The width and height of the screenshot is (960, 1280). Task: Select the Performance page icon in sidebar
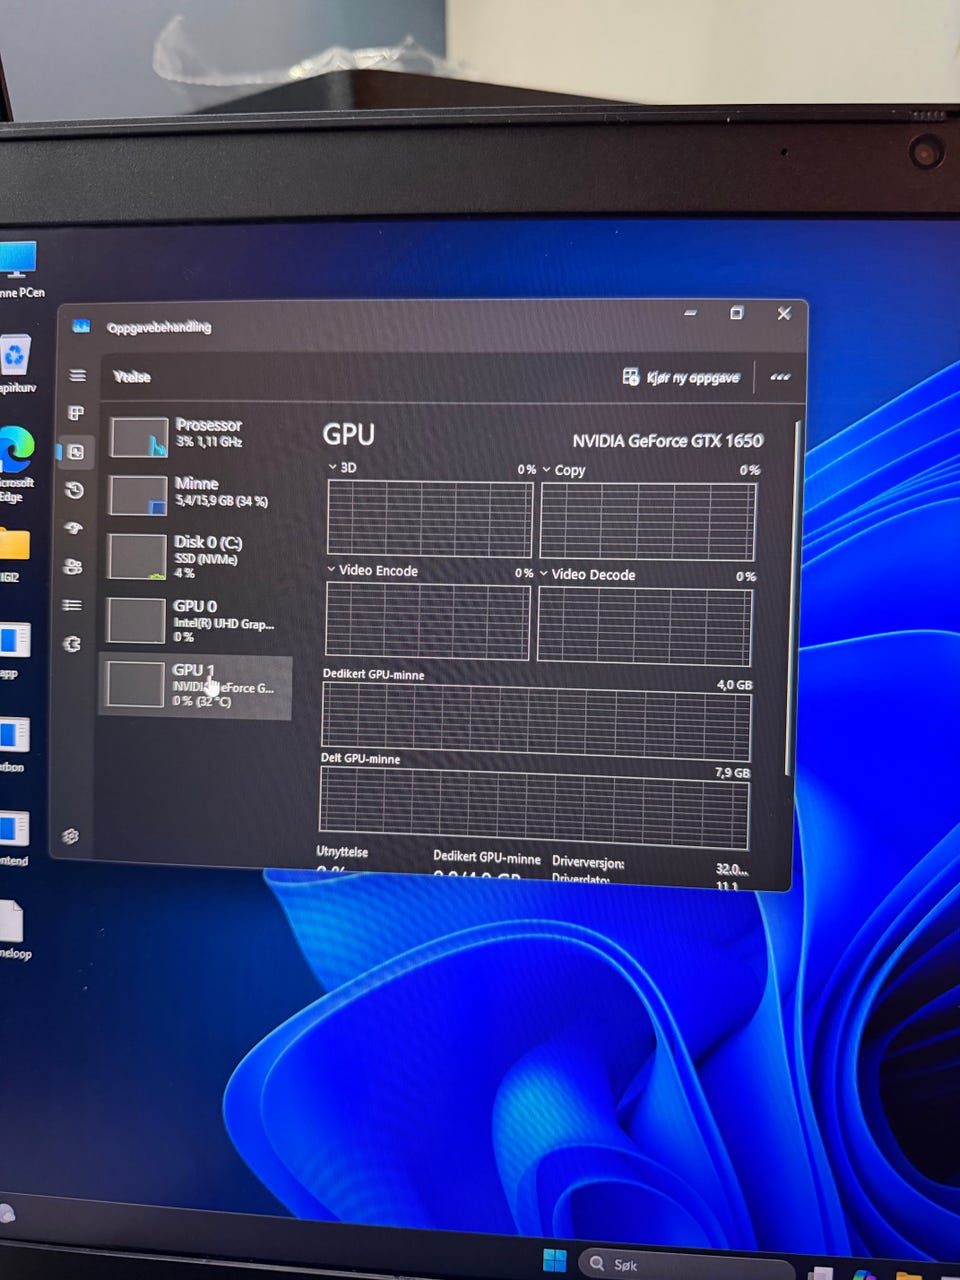click(x=76, y=451)
